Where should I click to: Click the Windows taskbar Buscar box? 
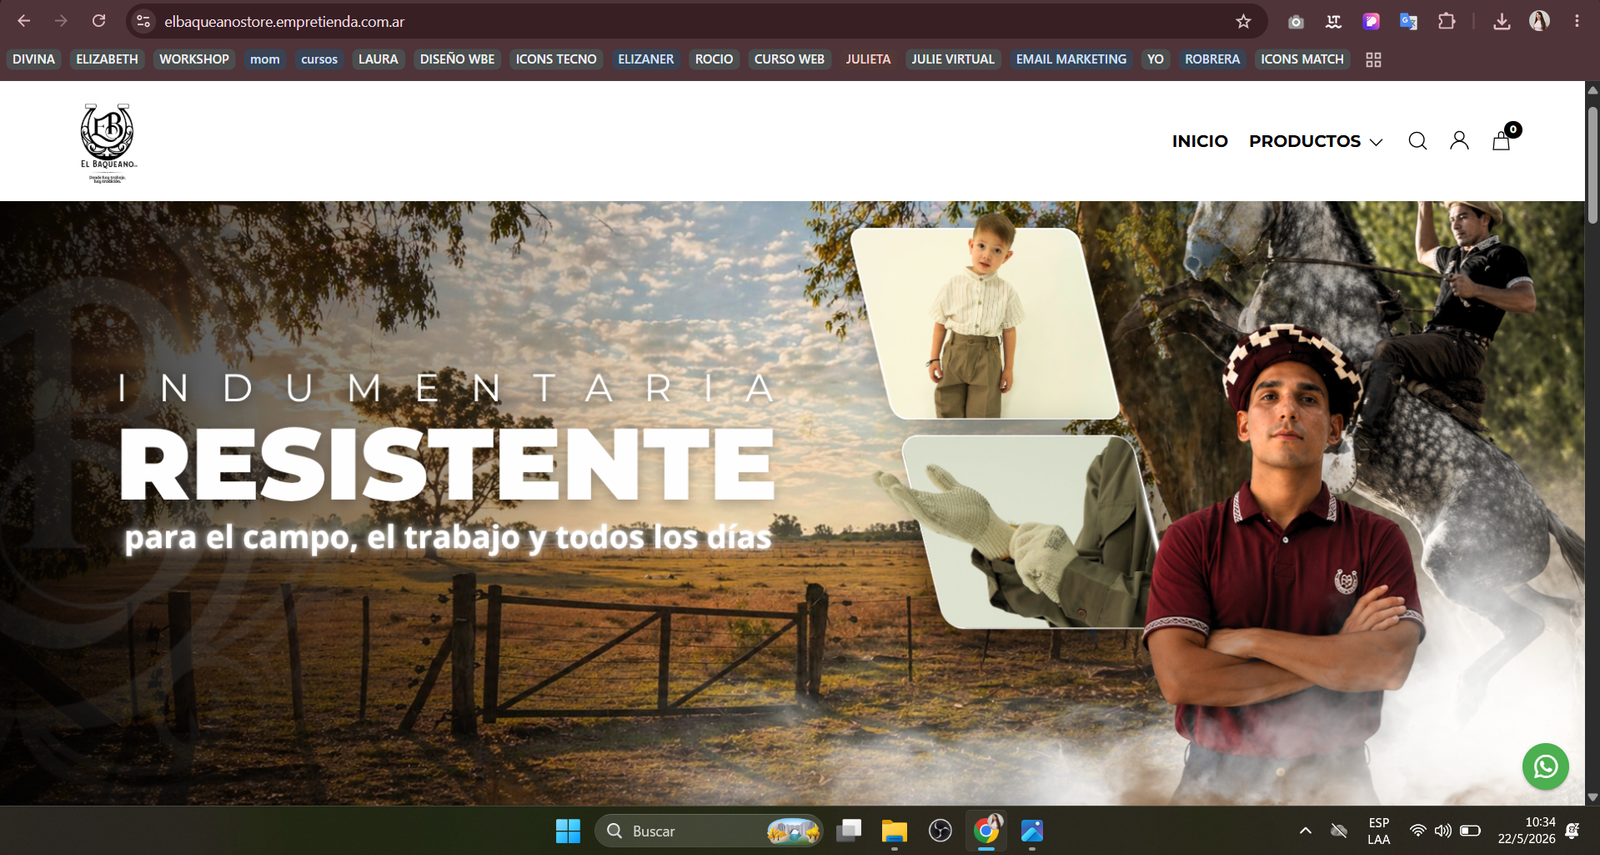coord(709,831)
